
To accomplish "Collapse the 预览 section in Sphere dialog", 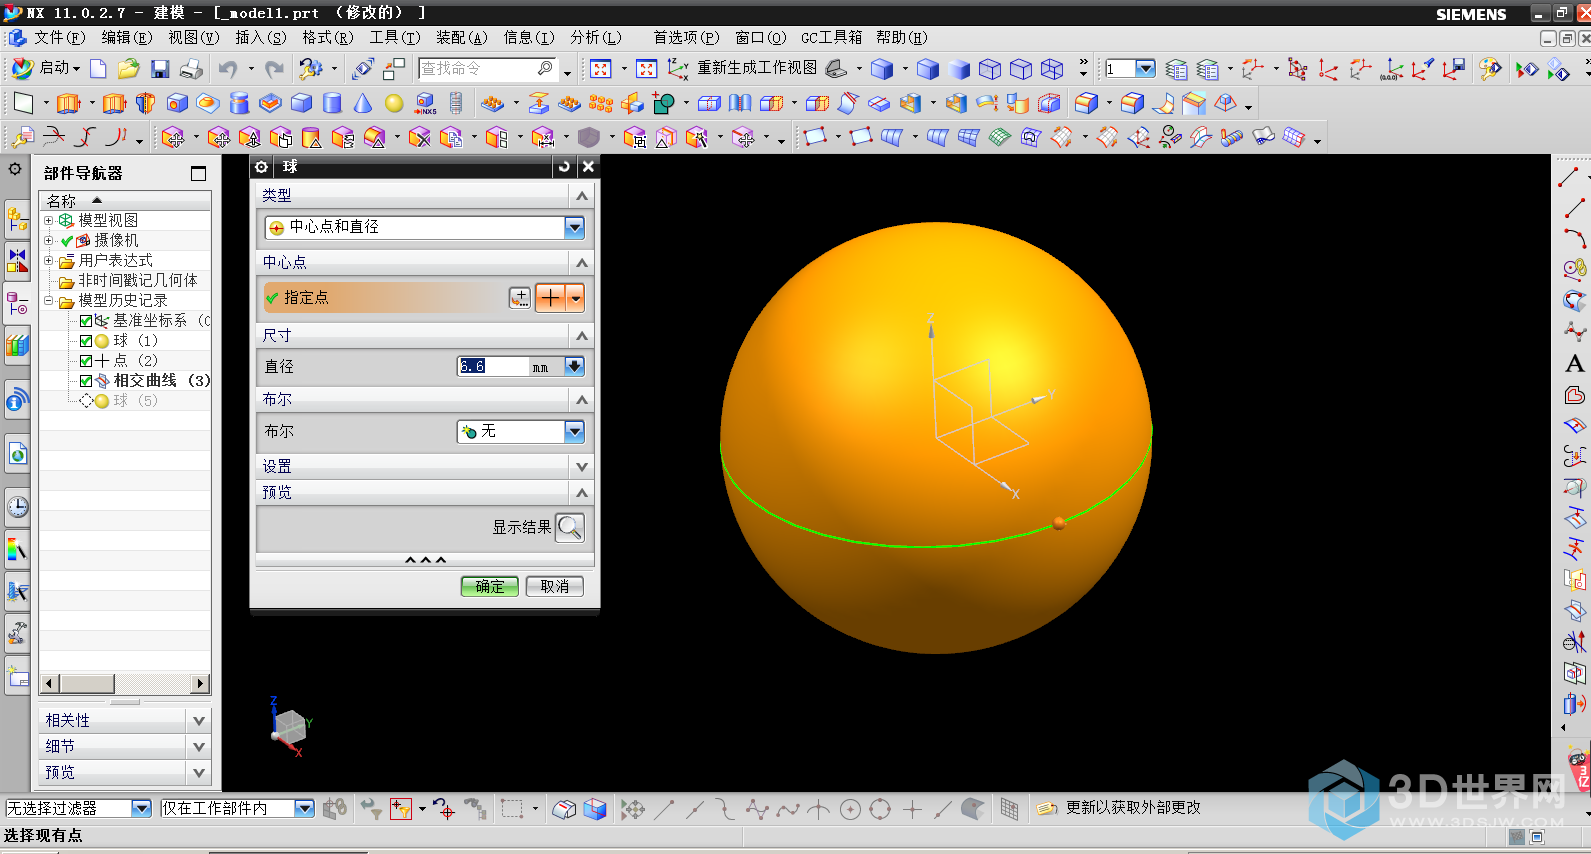I will tap(582, 493).
